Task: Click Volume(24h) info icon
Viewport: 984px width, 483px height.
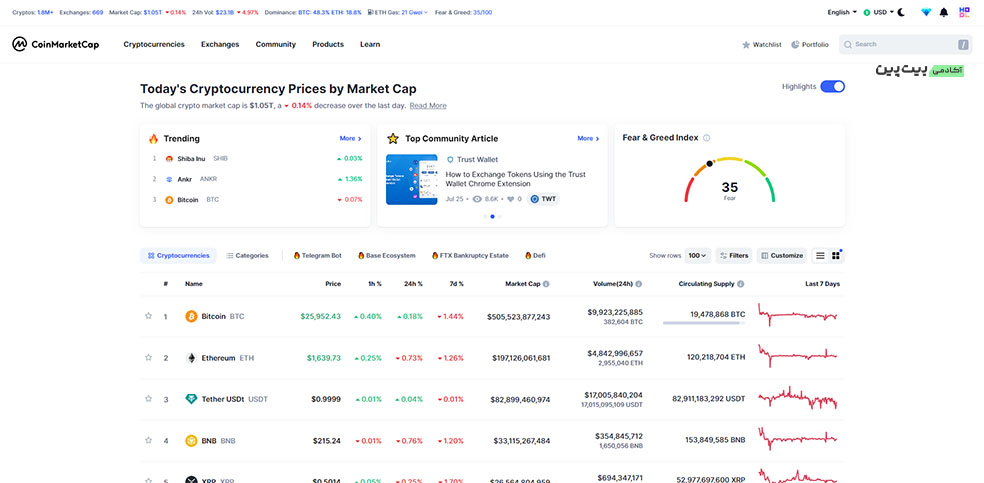Action: [639, 284]
